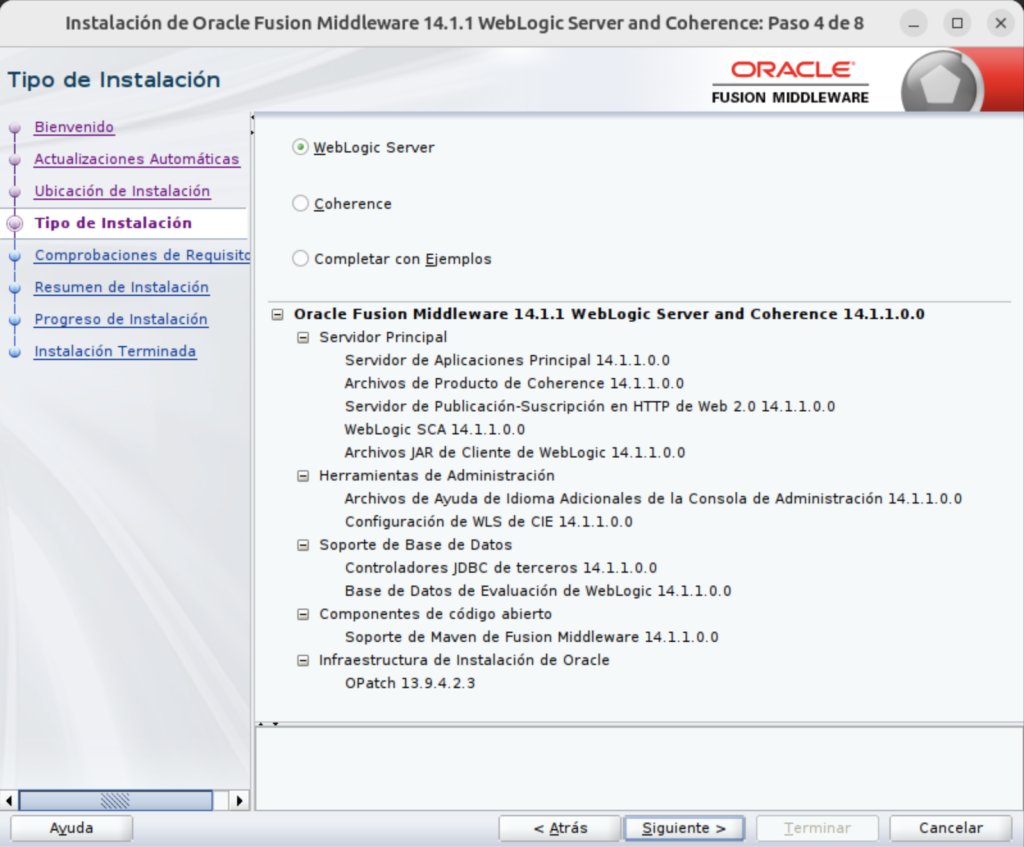
Task: Collapse the Soporte de Base de Datos branch
Action: tap(302, 544)
